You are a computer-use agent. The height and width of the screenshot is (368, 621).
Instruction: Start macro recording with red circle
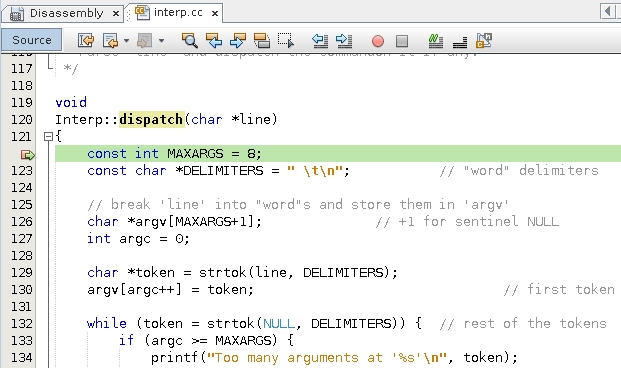[378, 41]
